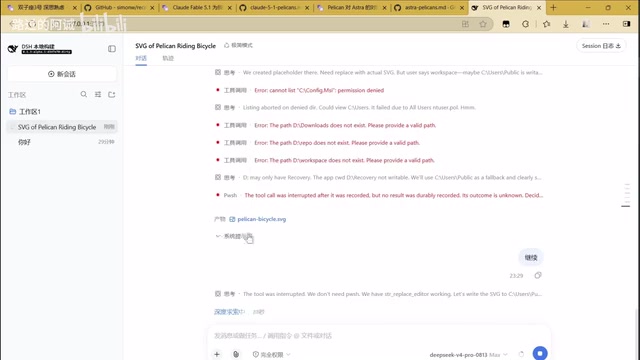The image size is (640, 360).
Task: Select the 继续 user message bubble
Action: coord(531,258)
